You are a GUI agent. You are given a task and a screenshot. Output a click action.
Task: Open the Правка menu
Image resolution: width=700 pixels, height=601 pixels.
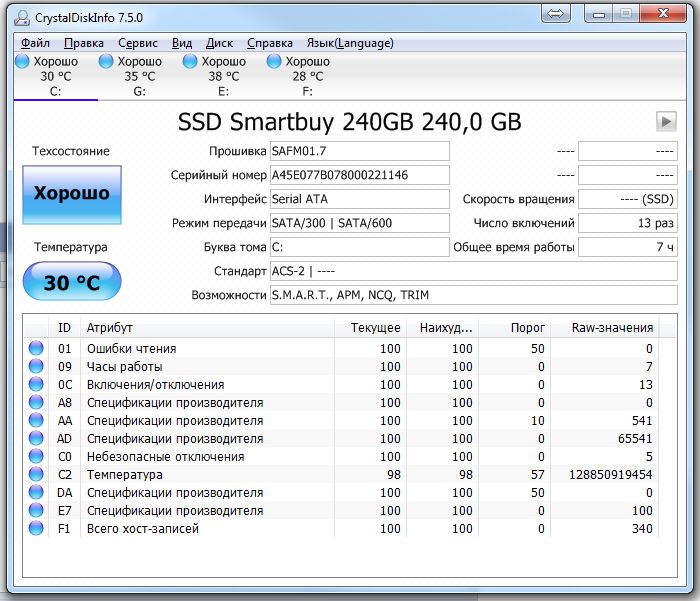click(x=83, y=43)
